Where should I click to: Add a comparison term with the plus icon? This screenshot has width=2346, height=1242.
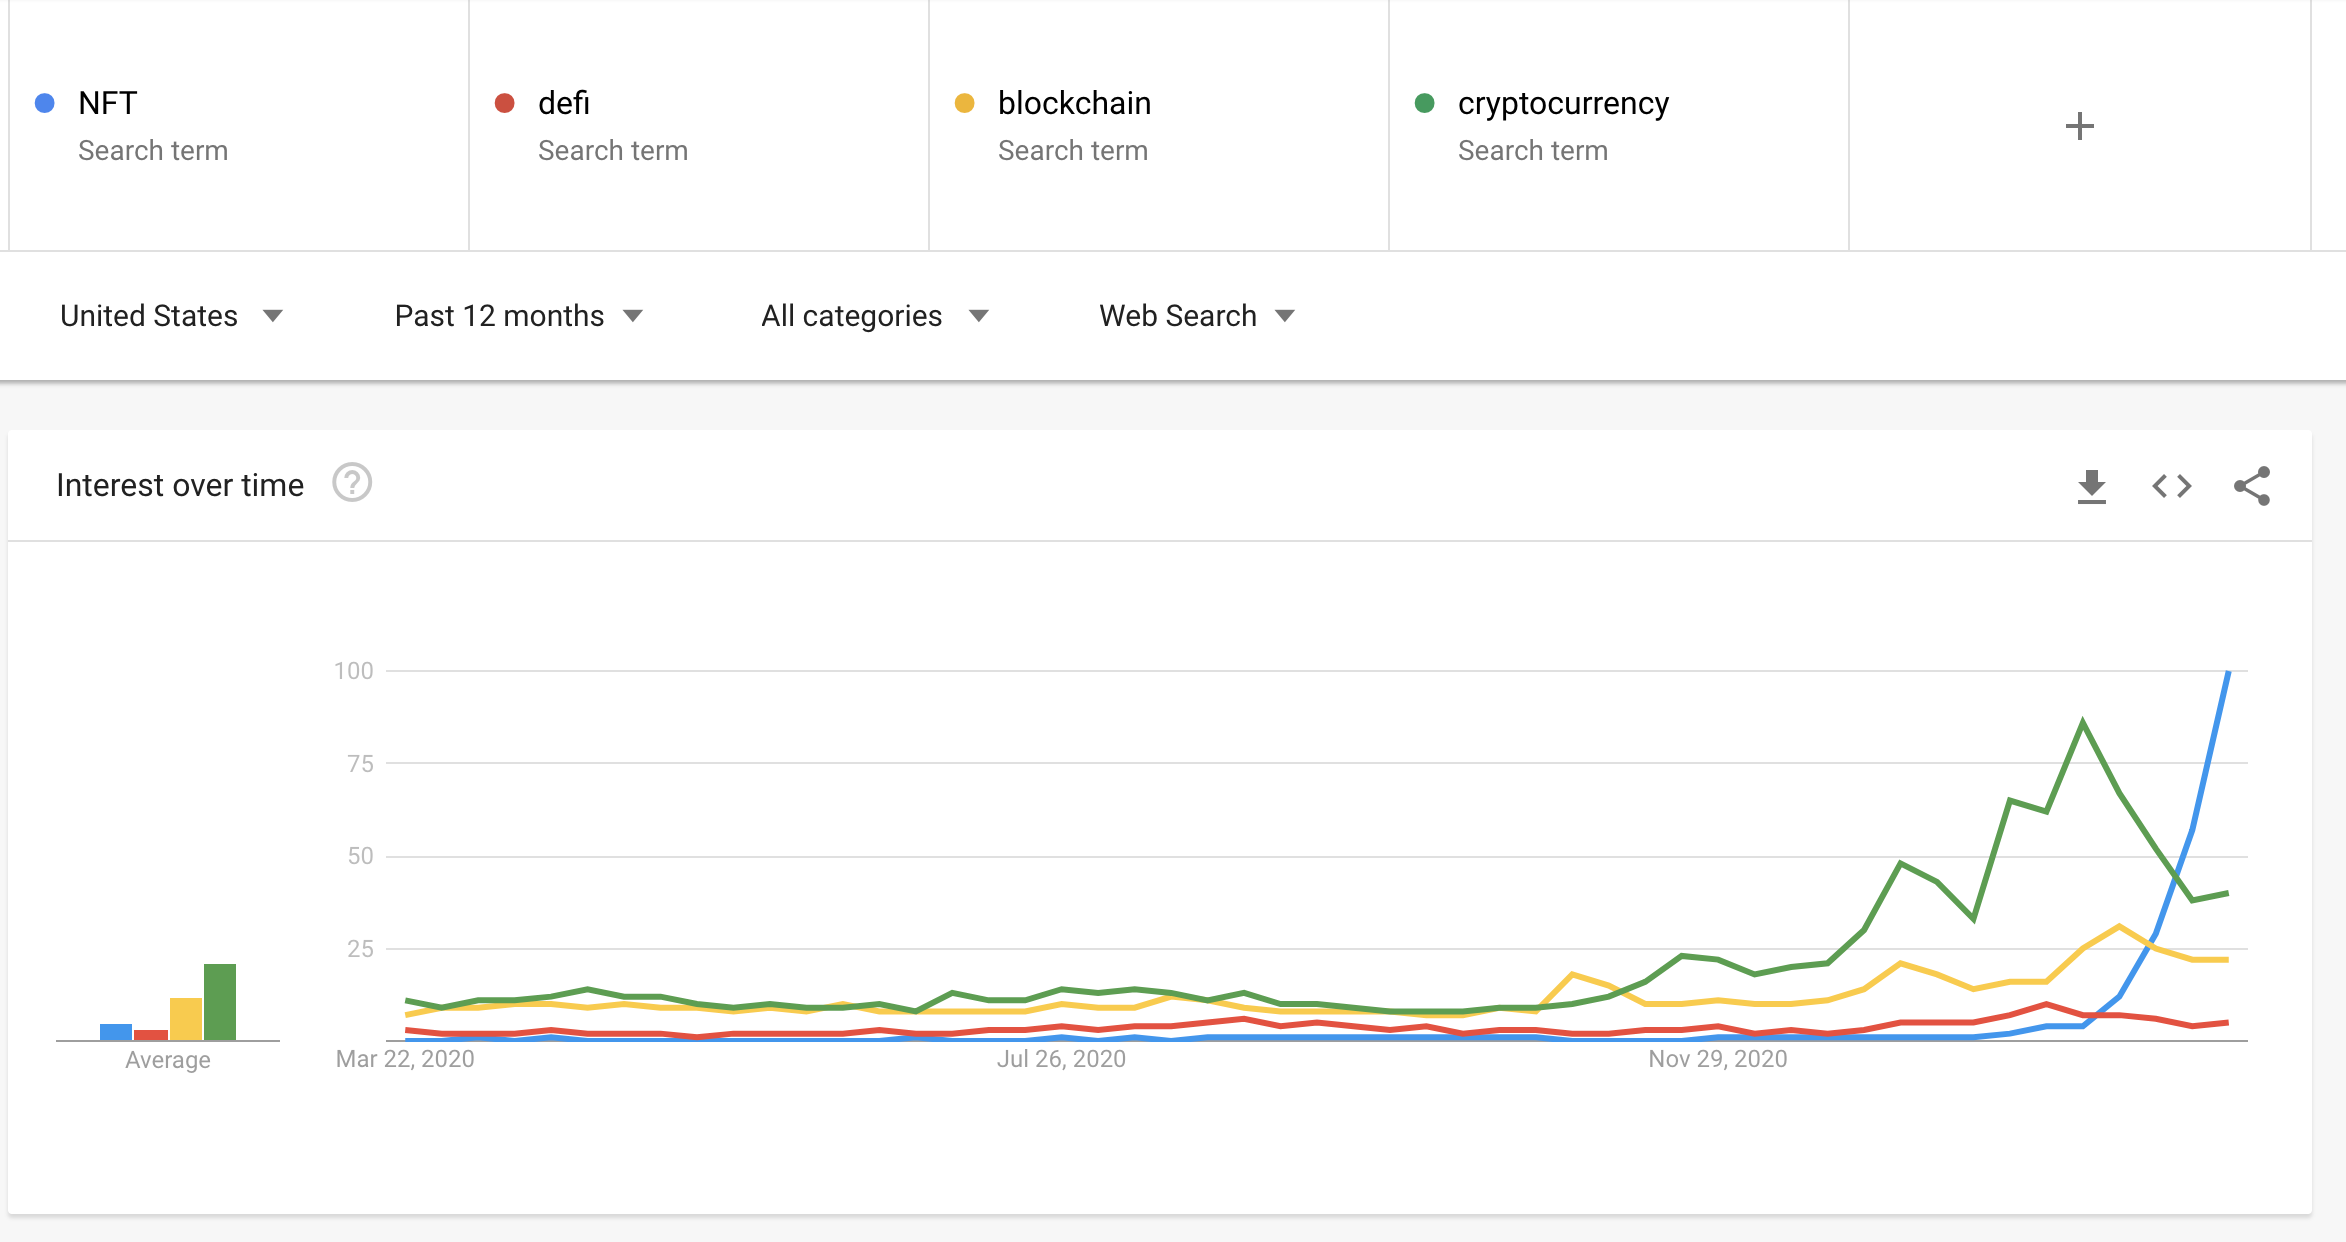[x=2079, y=126]
